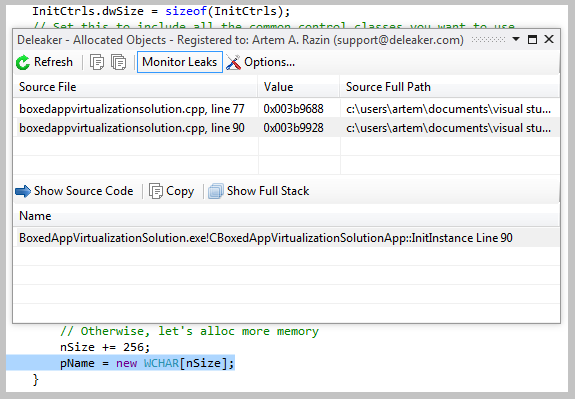The image size is (575, 399).
Task: Select the row with line 90 allocation
Action: pos(286,128)
